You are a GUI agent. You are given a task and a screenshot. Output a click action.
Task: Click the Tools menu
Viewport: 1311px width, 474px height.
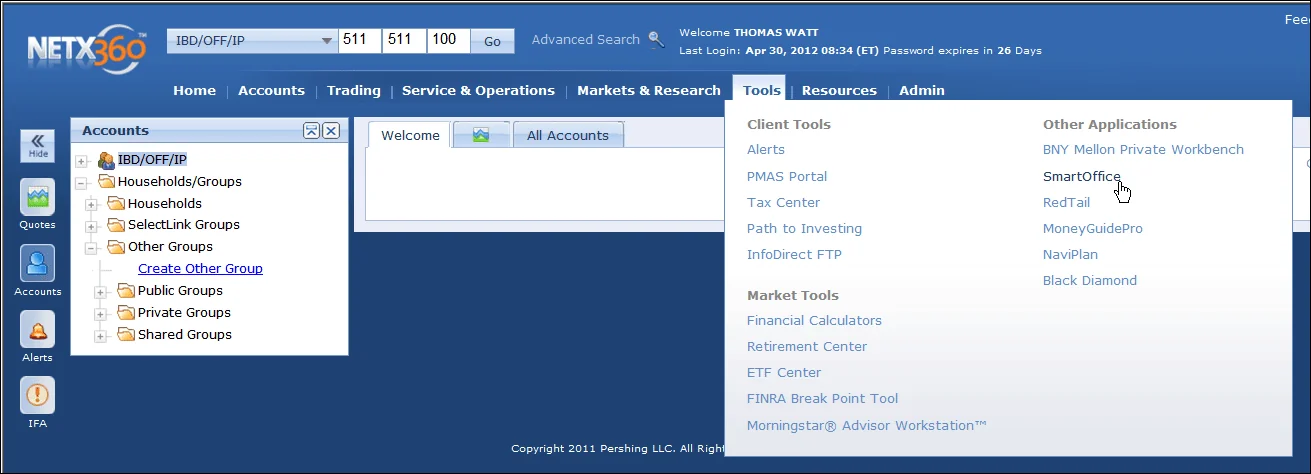coord(761,90)
